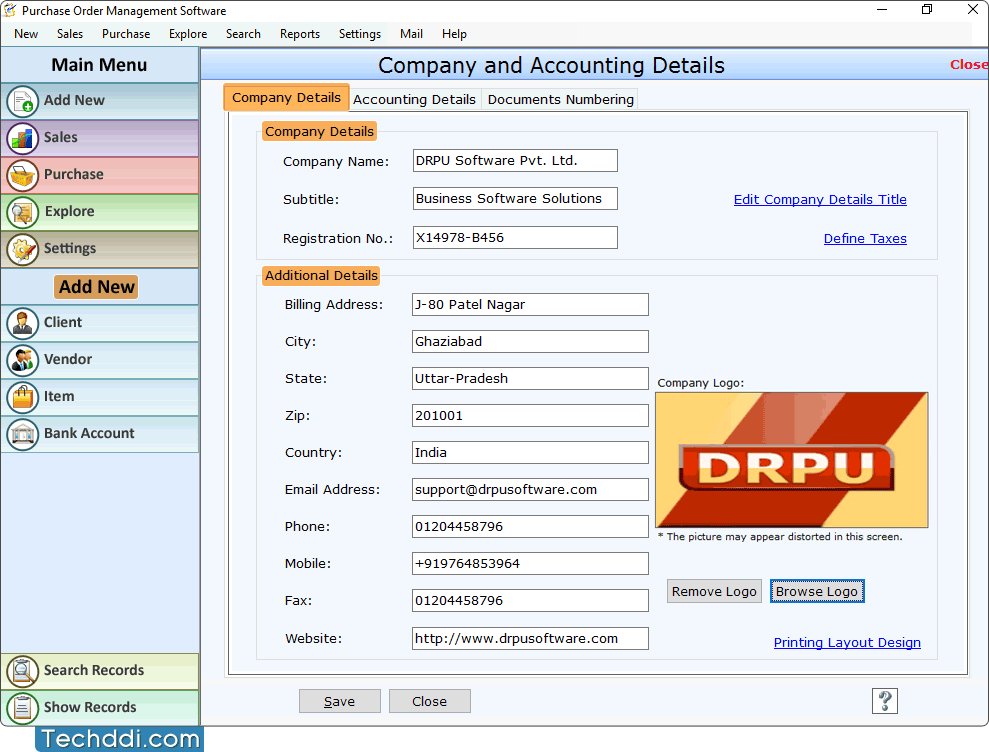This screenshot has height=752, width=989.
Task: Click the Subtitle input field
Action: pos(515,199)
